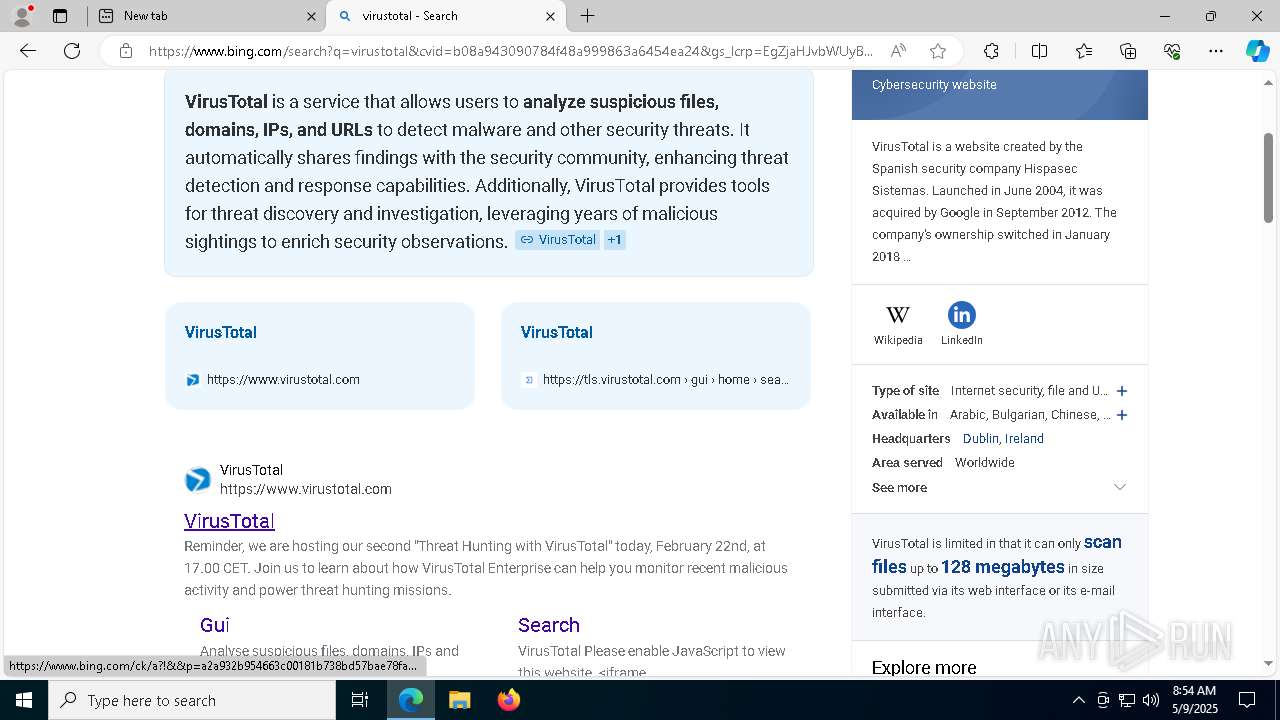
Task: Open the Search sublink
Action: click(x=549, y=625)
